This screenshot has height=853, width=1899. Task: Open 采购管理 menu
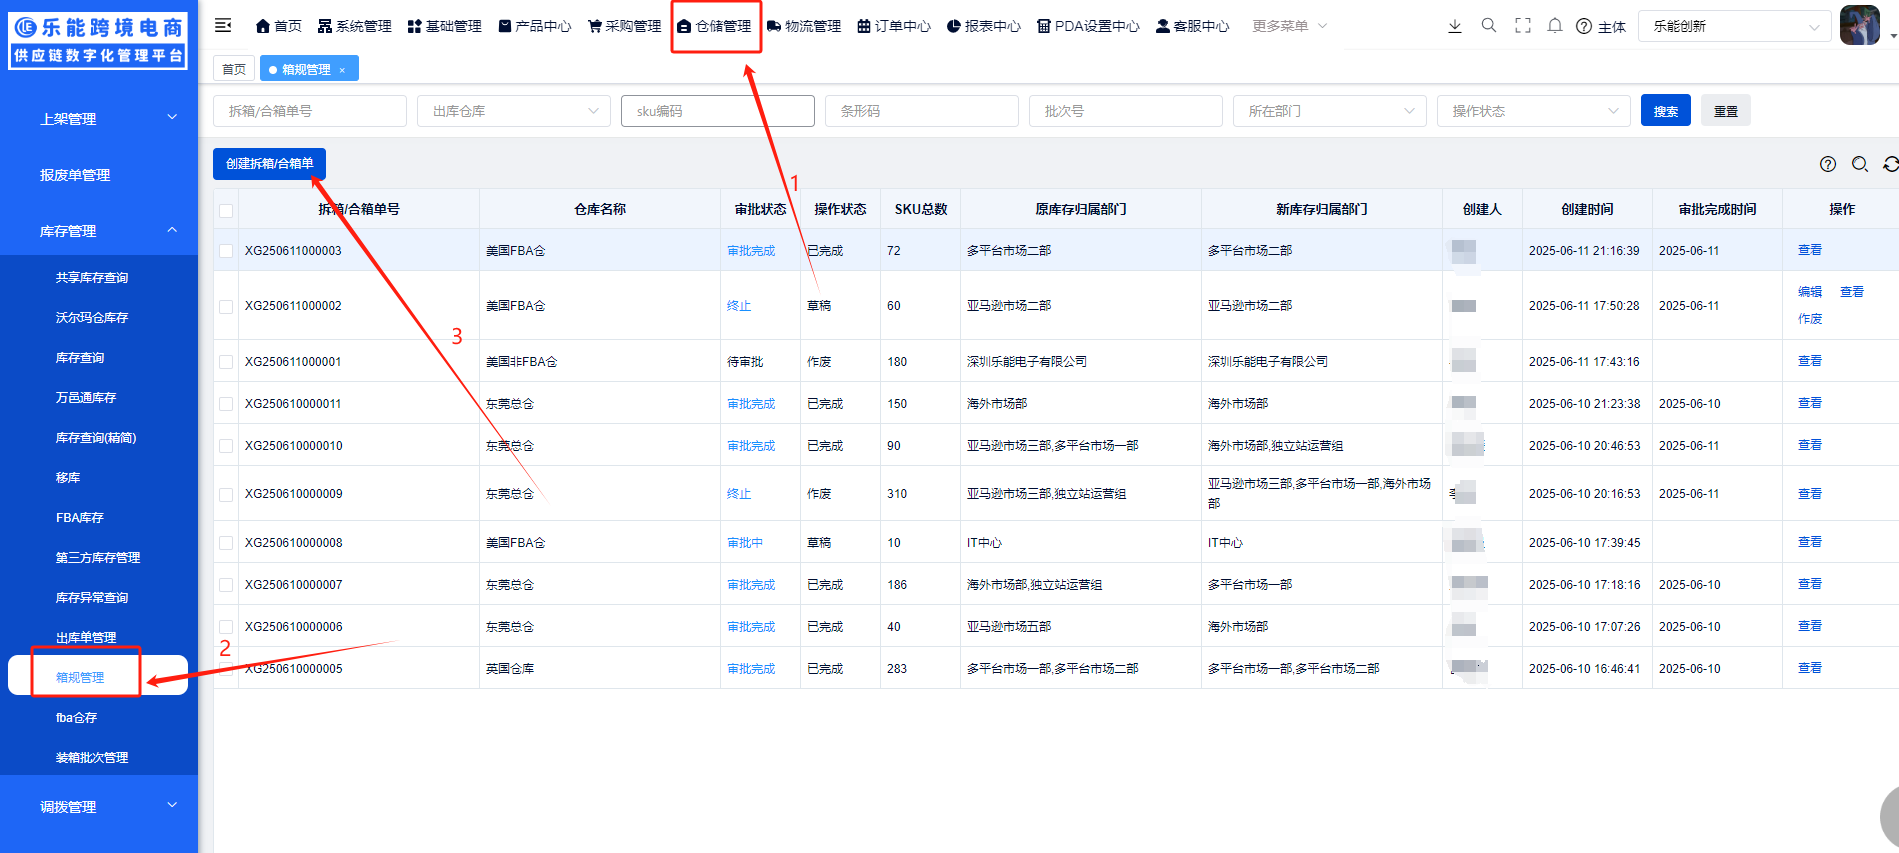coord(624,26)
